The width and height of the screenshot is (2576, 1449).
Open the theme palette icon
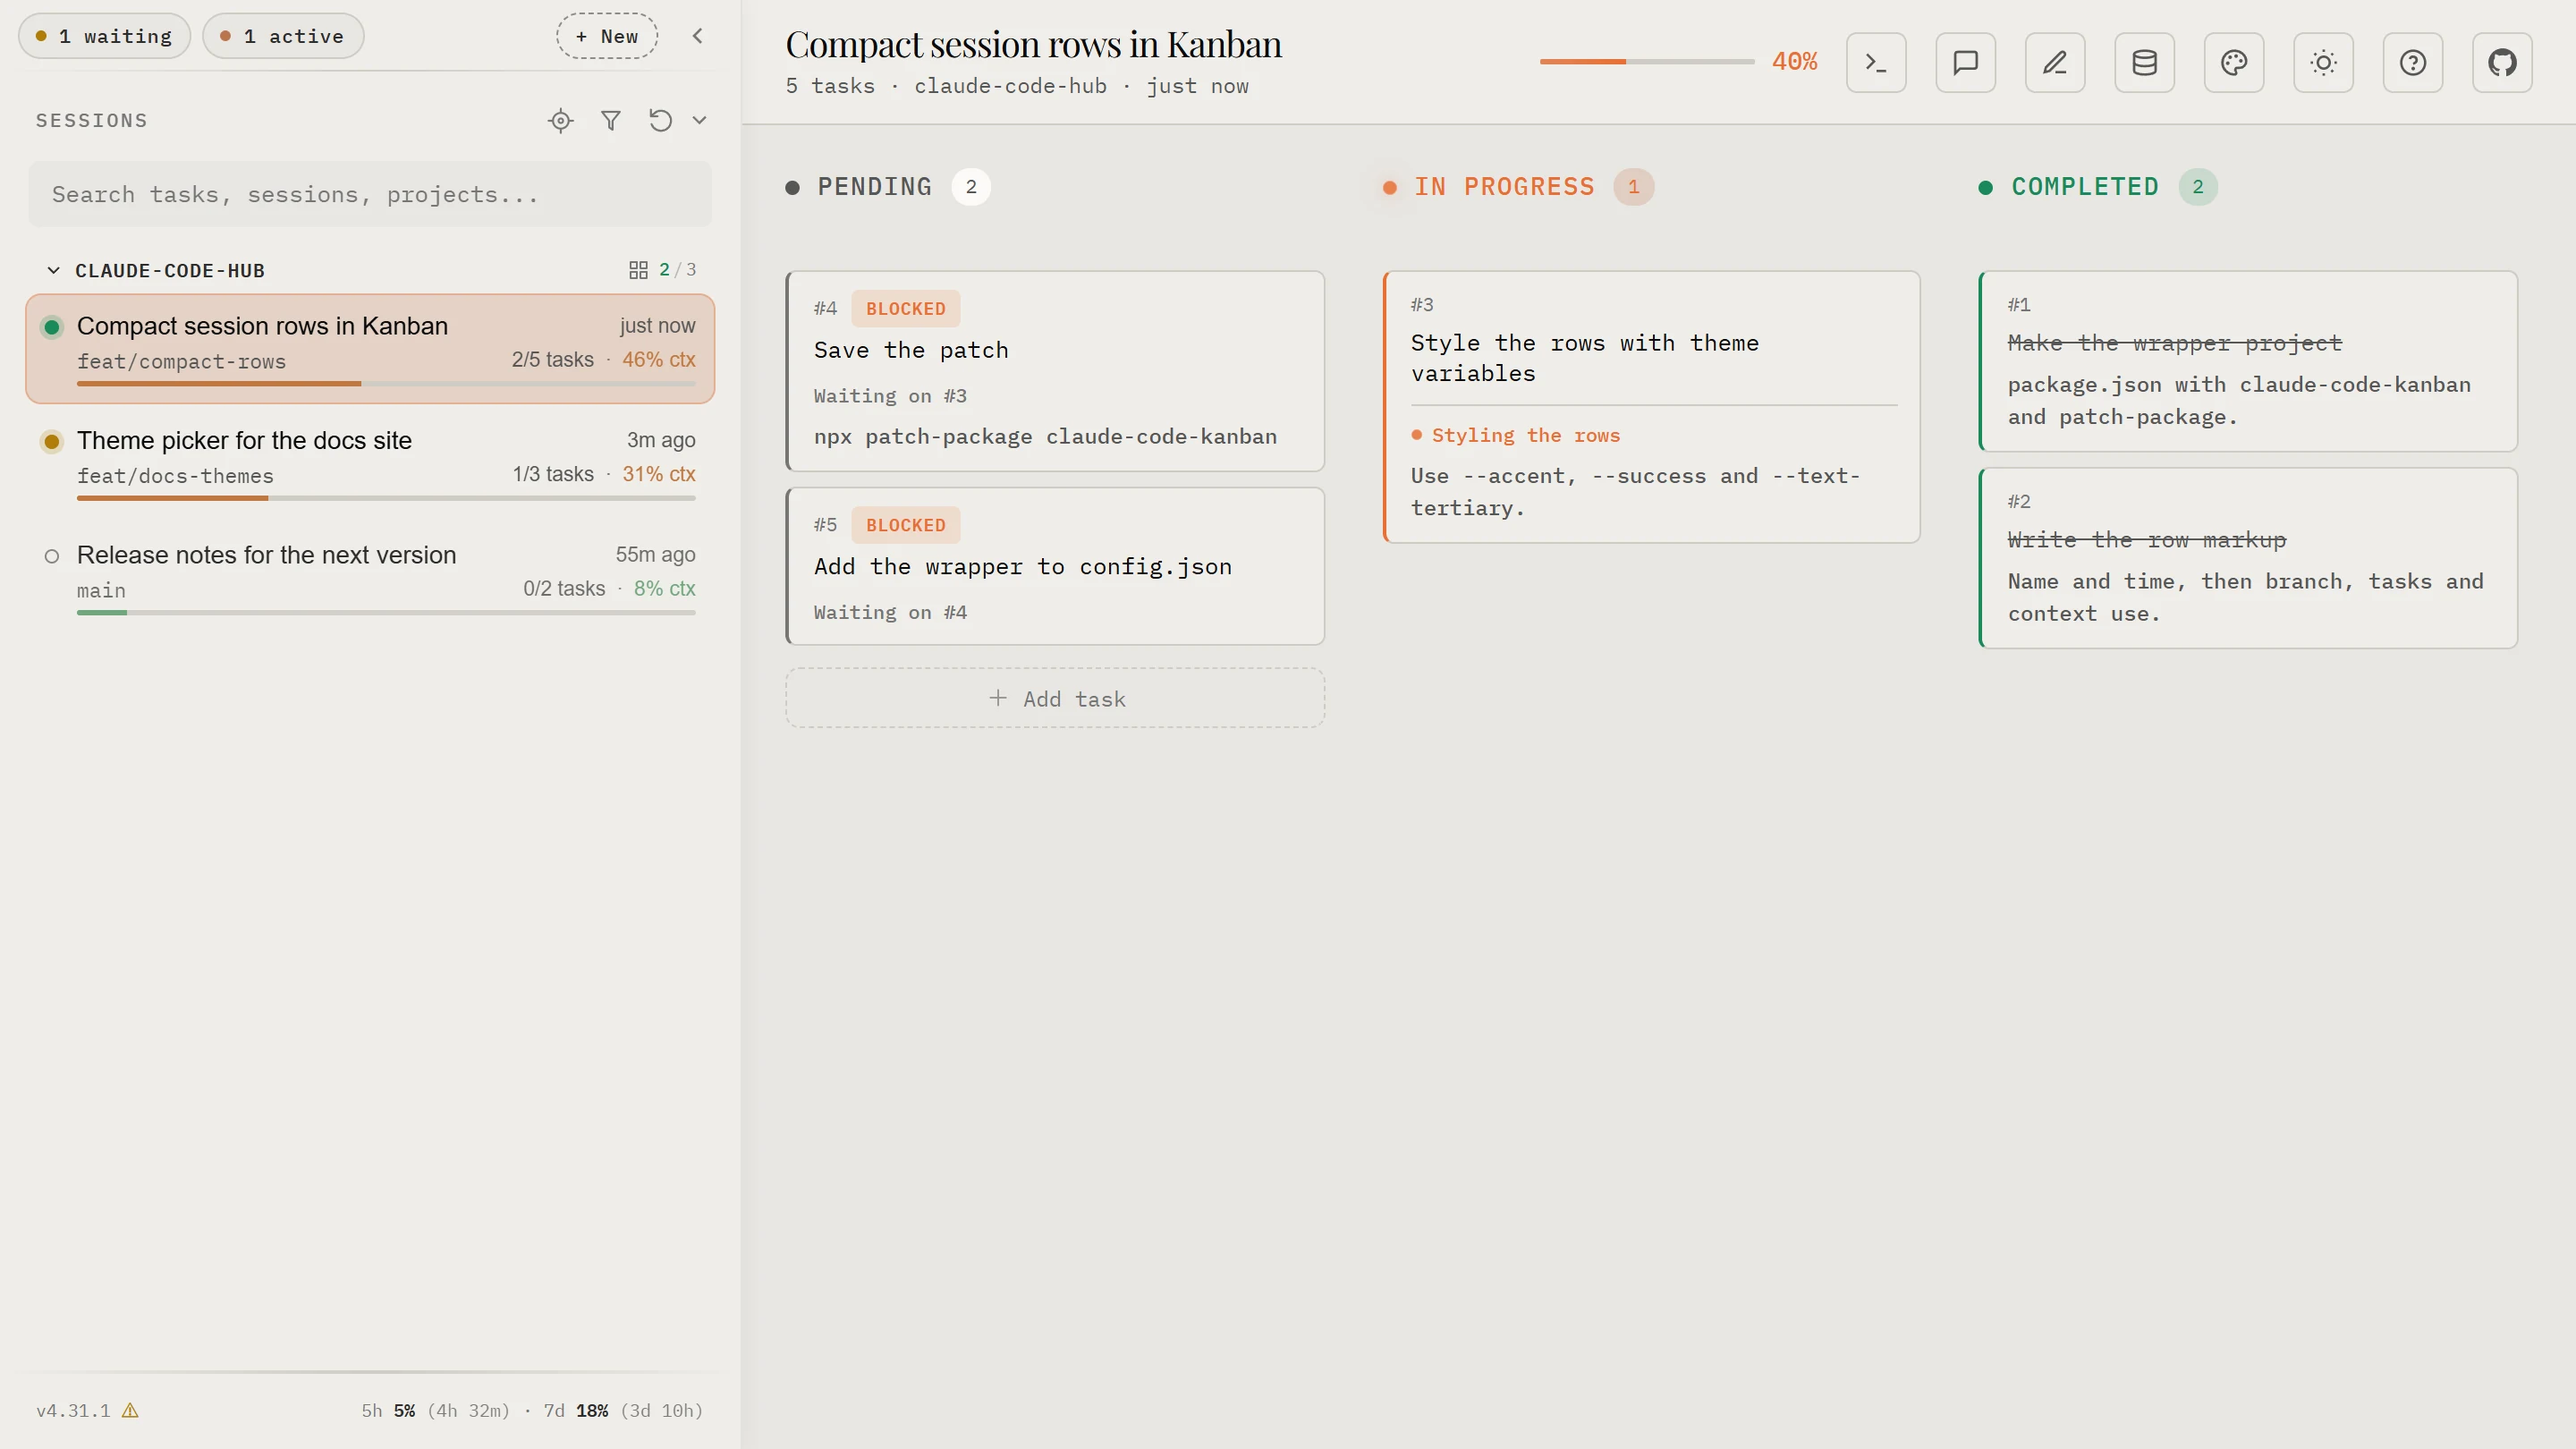[x=2233, y=62]
